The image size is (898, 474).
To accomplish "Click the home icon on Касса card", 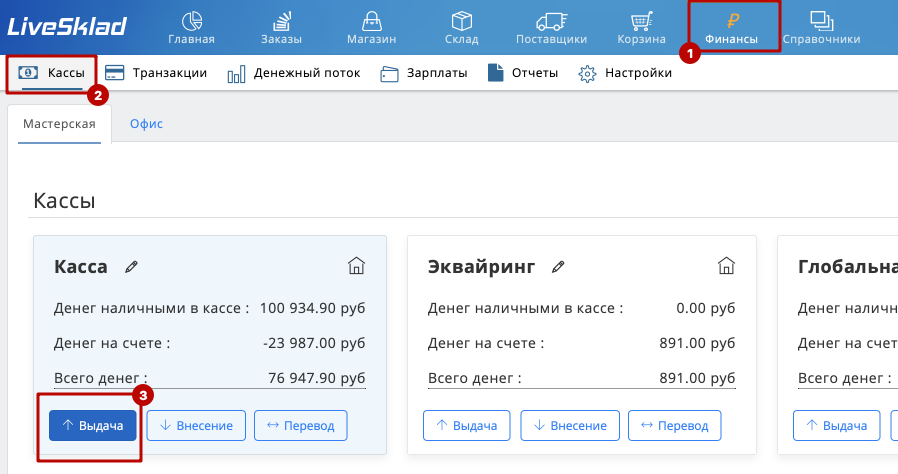I will 356,266.
